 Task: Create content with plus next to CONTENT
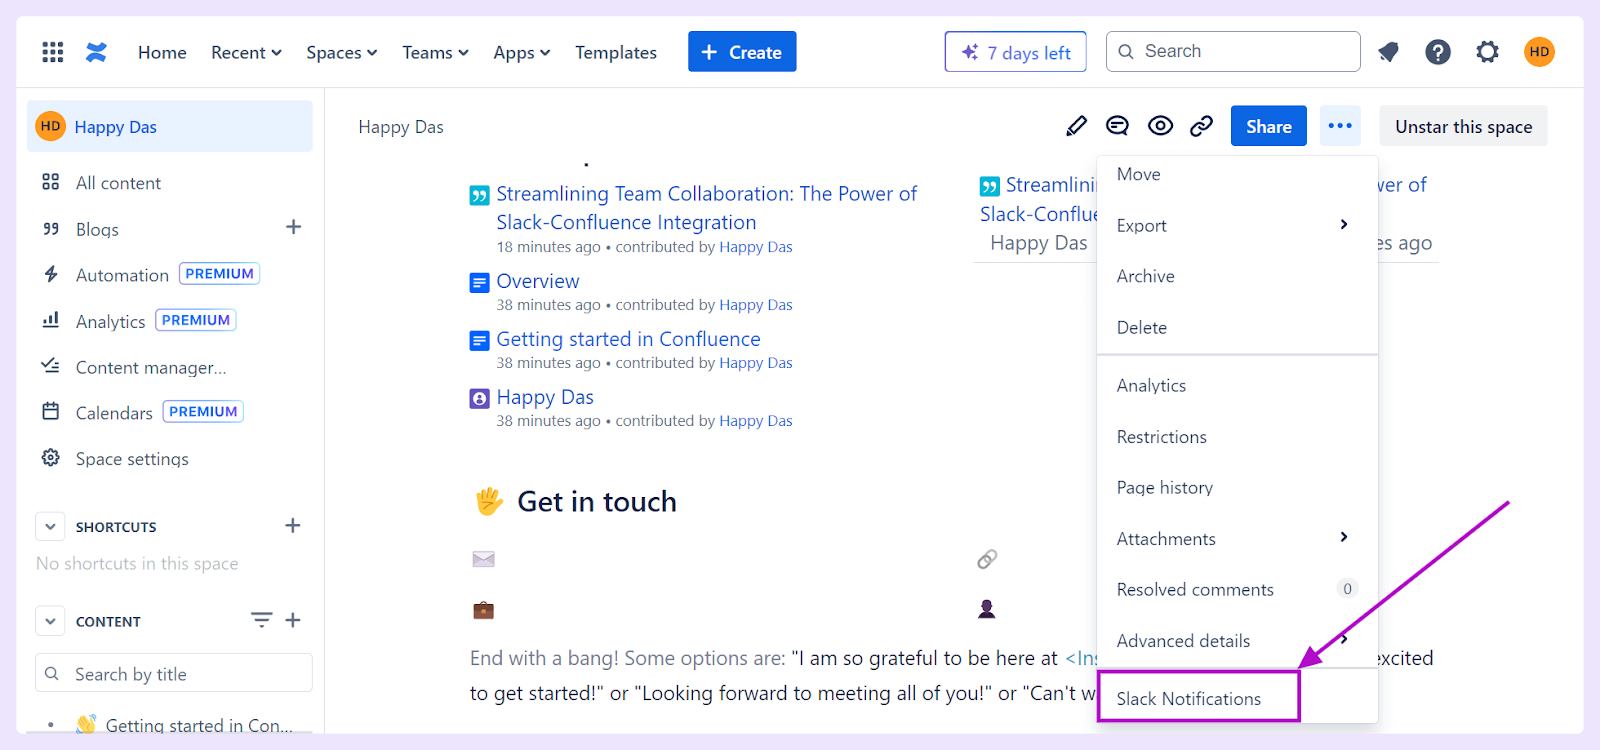pyautogui.click(x=293, y=620)
